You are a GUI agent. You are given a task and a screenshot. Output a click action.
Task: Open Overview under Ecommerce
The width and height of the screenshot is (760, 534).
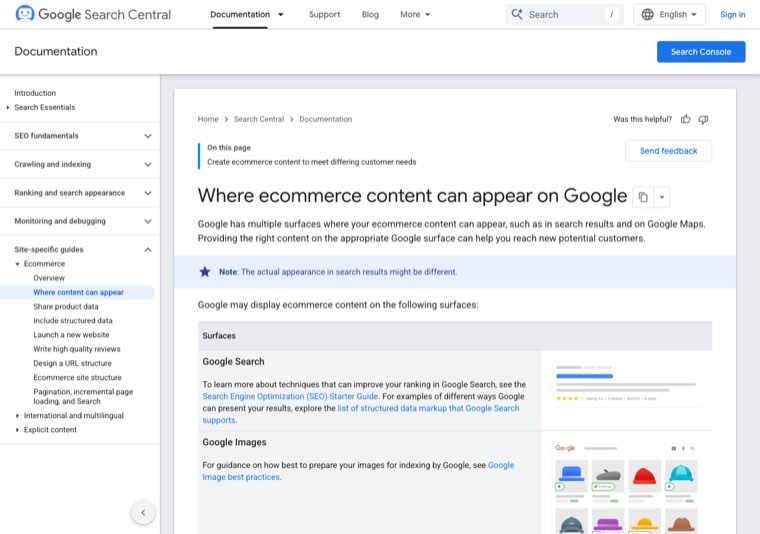point(49,278)
